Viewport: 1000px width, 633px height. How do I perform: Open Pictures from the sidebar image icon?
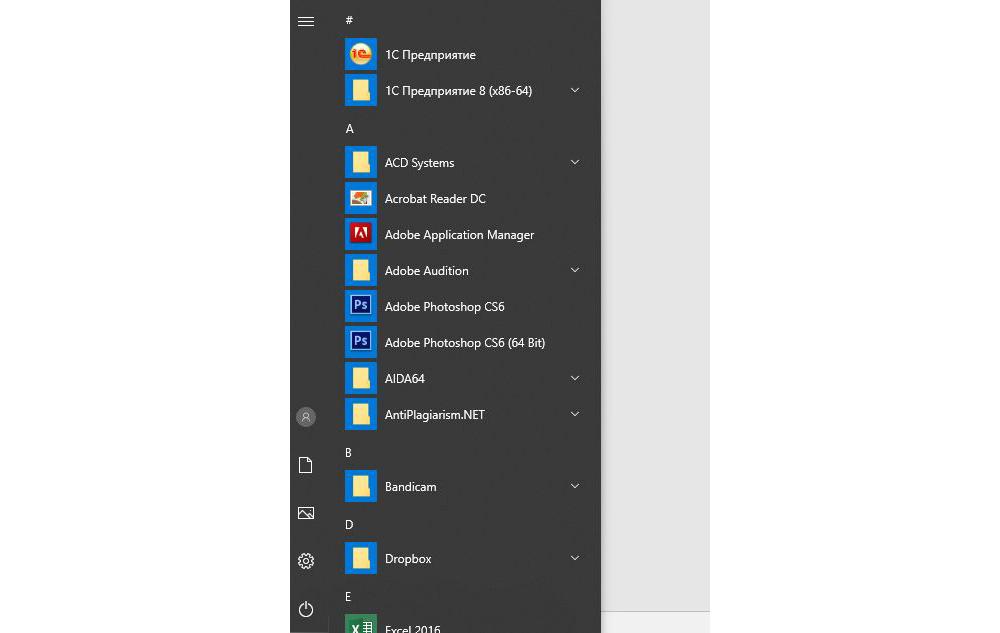click(305, 513)
